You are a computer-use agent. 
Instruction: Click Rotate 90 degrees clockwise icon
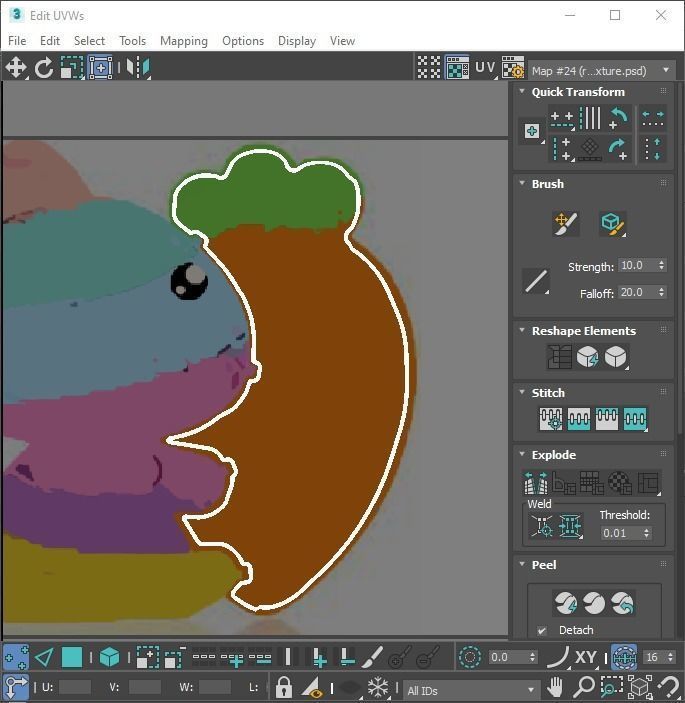(x=619, y=149)
